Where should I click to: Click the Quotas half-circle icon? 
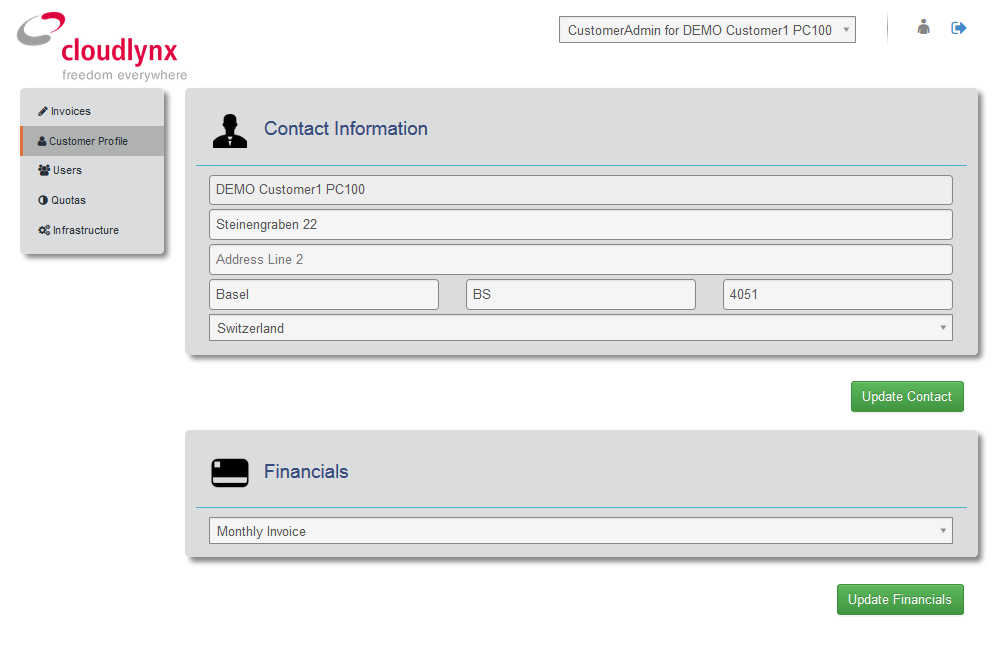pos(43,200)
